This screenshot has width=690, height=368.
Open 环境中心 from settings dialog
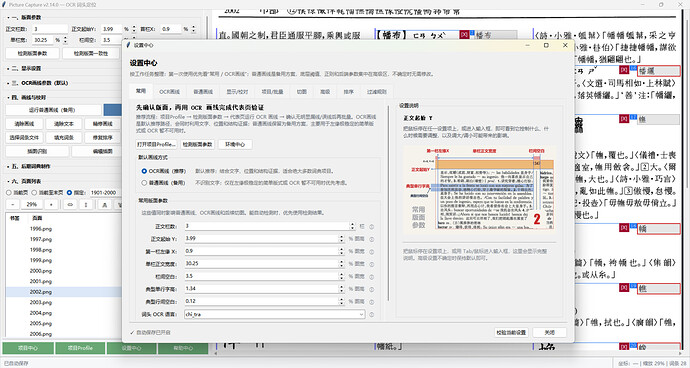(235, 144)
